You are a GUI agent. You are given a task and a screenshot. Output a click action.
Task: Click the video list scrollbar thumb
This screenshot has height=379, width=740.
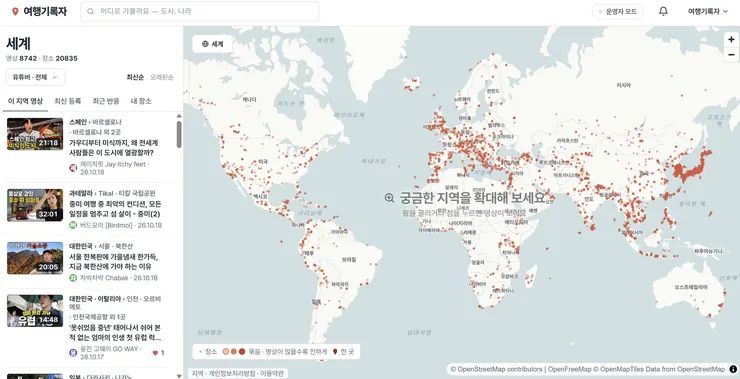[179, 135]
